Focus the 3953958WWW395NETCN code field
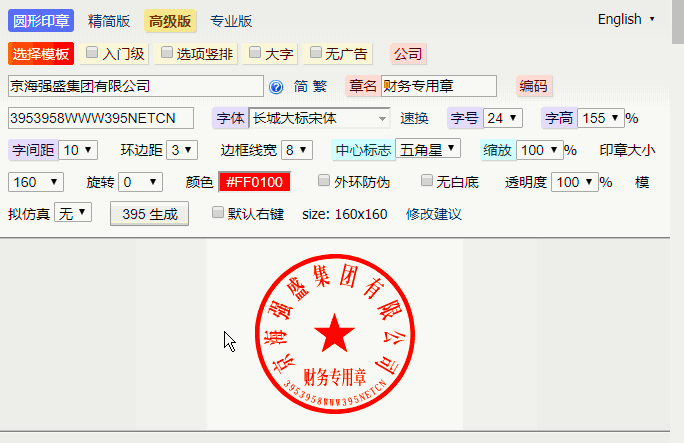Screen dimensions: 684x443 [101, 118]
